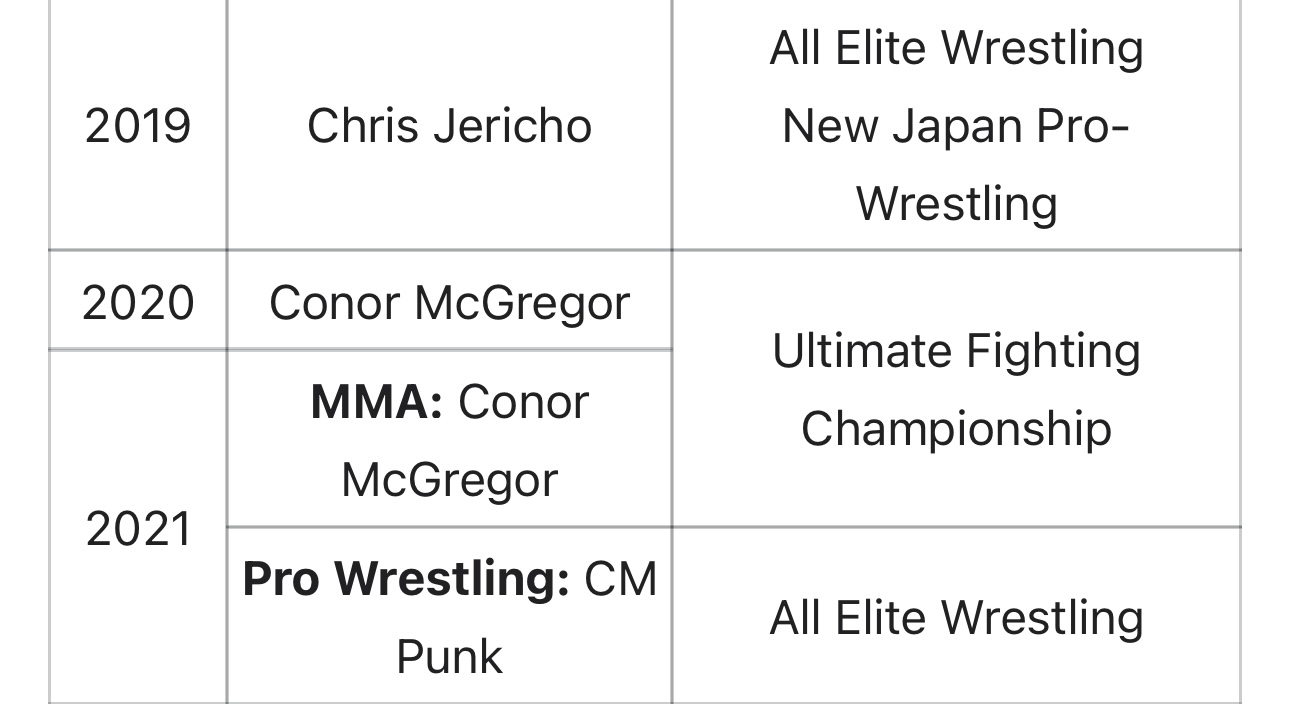The height and width of the screenshot is (708, 1290).
Task: Click the word "Championship"
Action: pyautogui.click(x=956, y=428)
